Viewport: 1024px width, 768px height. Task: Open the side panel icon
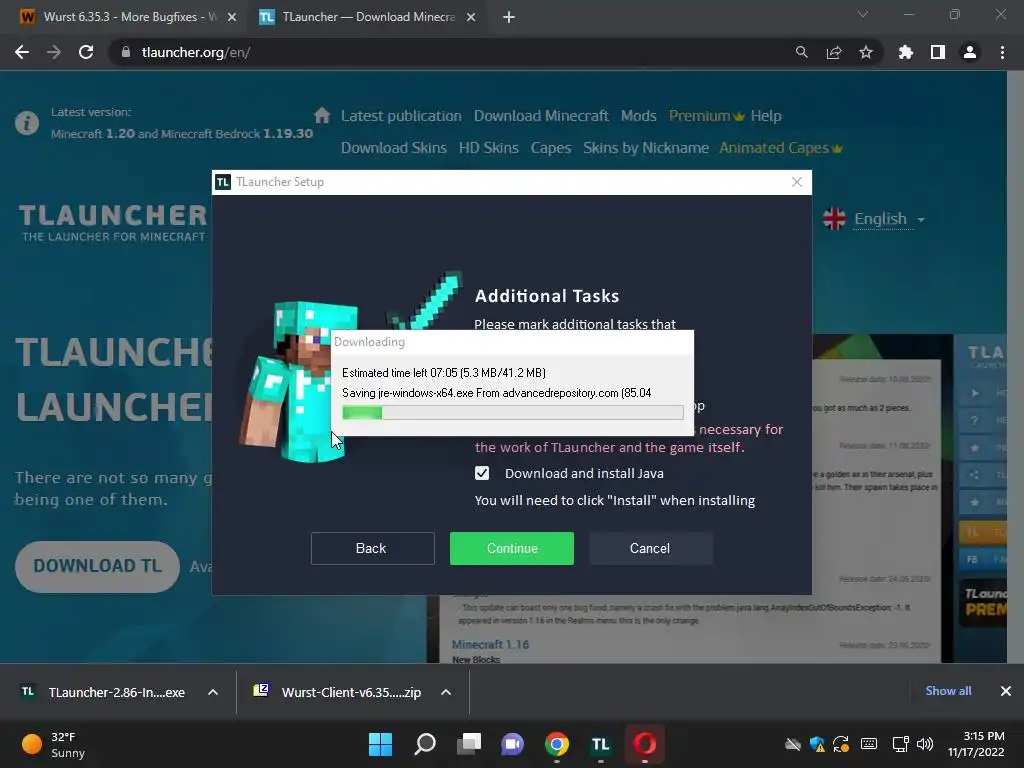coord(938,52)
